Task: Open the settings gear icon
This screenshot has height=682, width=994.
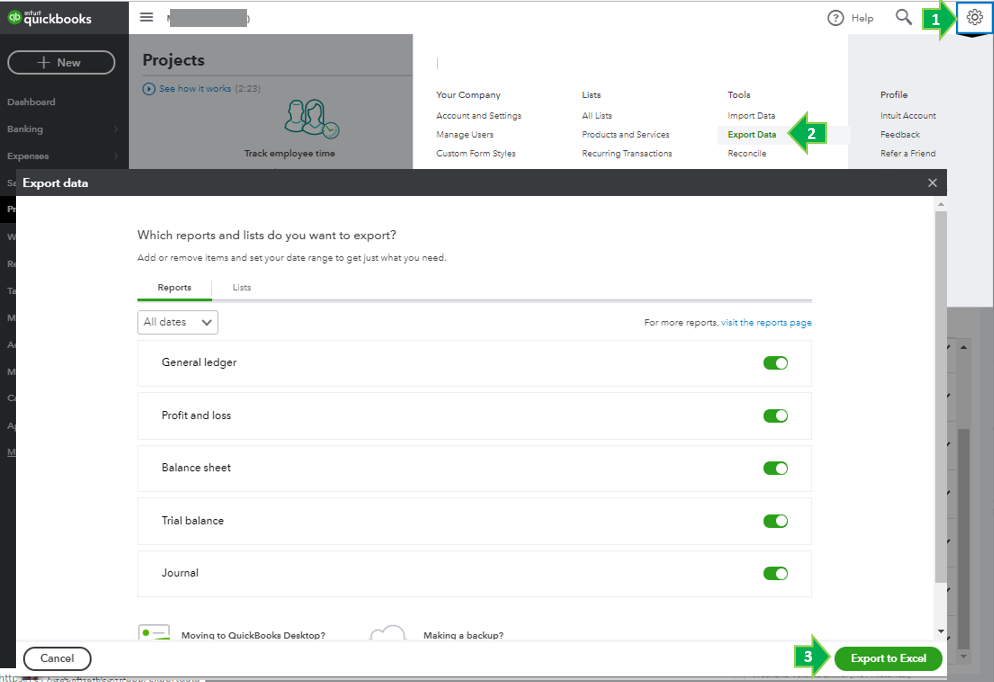Action: point(974,18)
